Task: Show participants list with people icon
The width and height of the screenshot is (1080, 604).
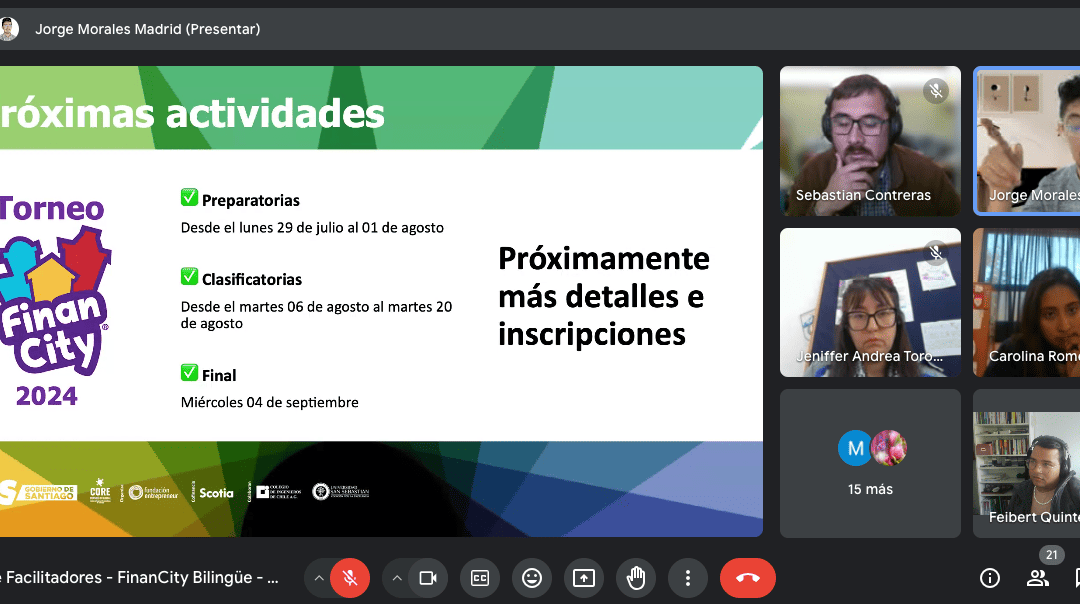Action: coord(1037,578)
